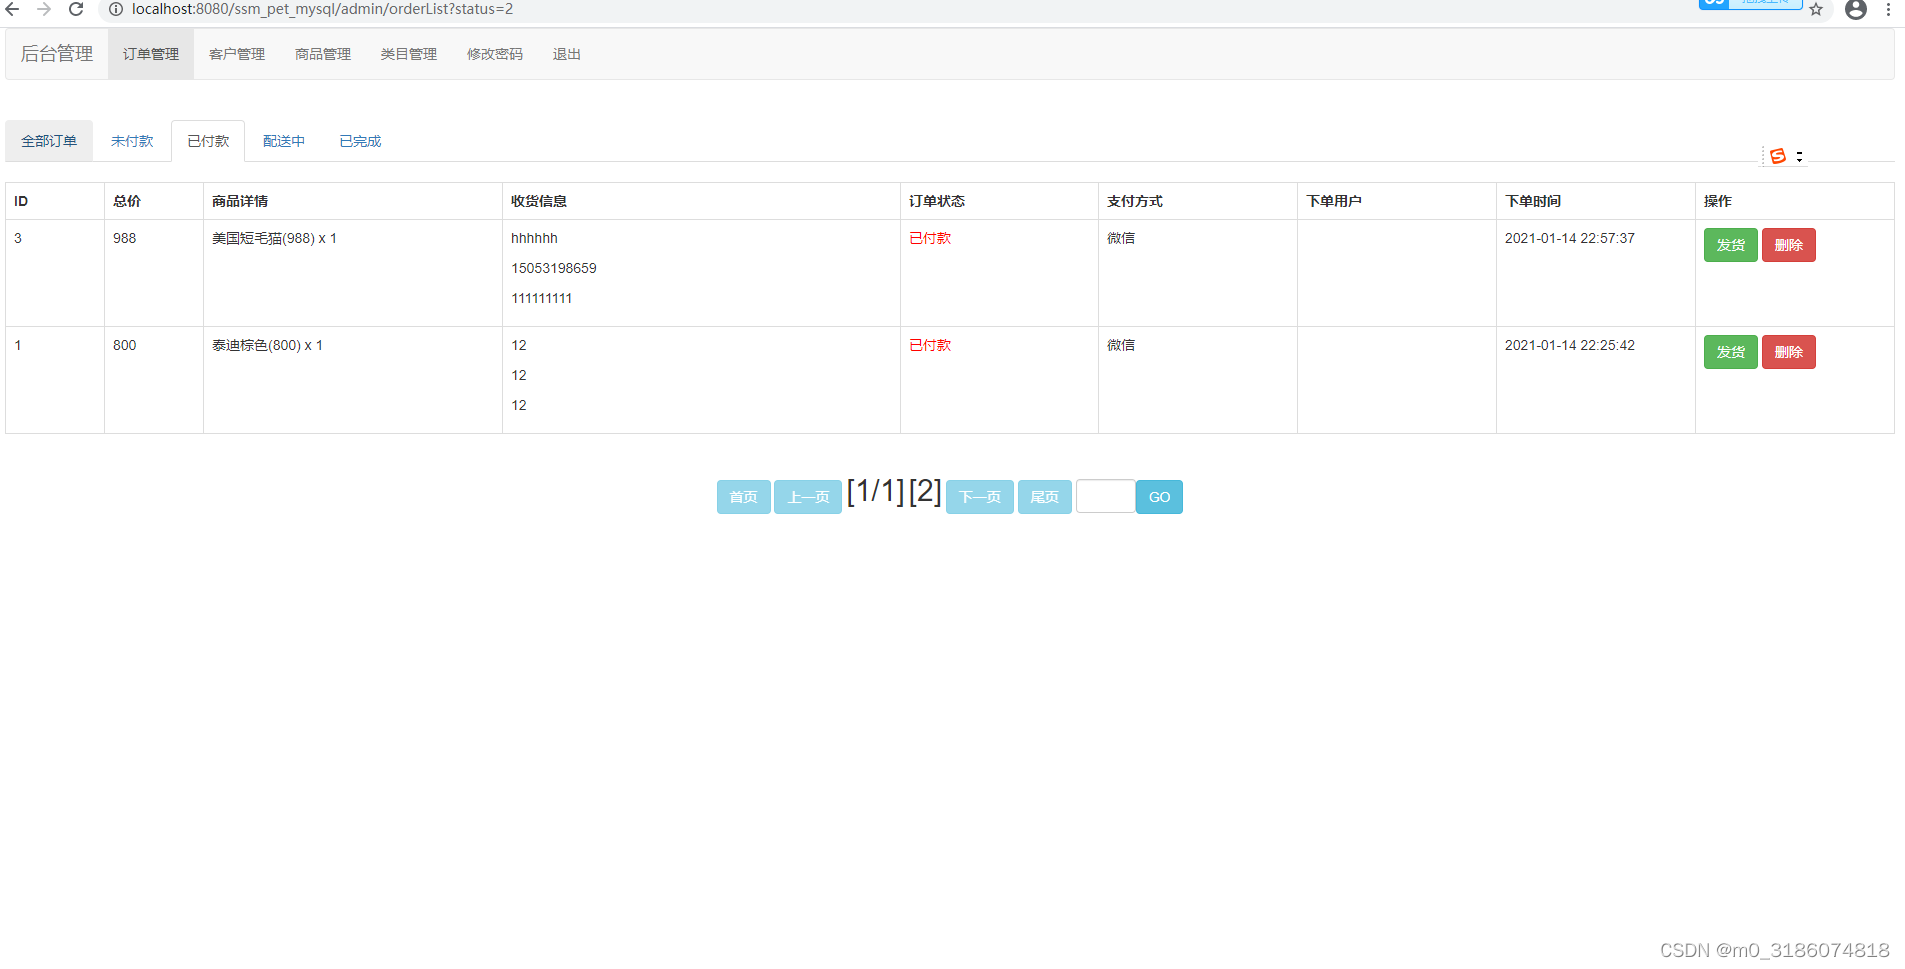
Task: Click phone number 15053198659
Action: pyautogui.click(x=554, y=268)
